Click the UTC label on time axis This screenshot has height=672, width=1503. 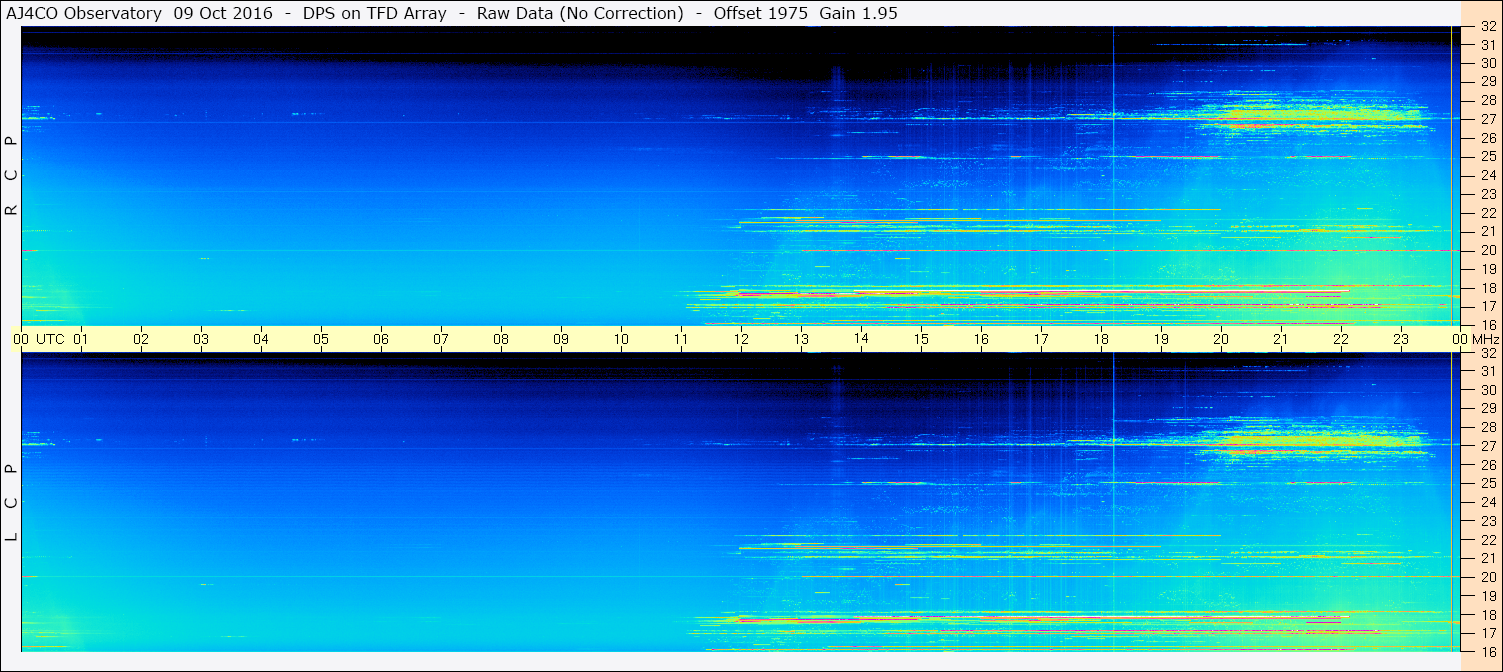pos(50,339)
